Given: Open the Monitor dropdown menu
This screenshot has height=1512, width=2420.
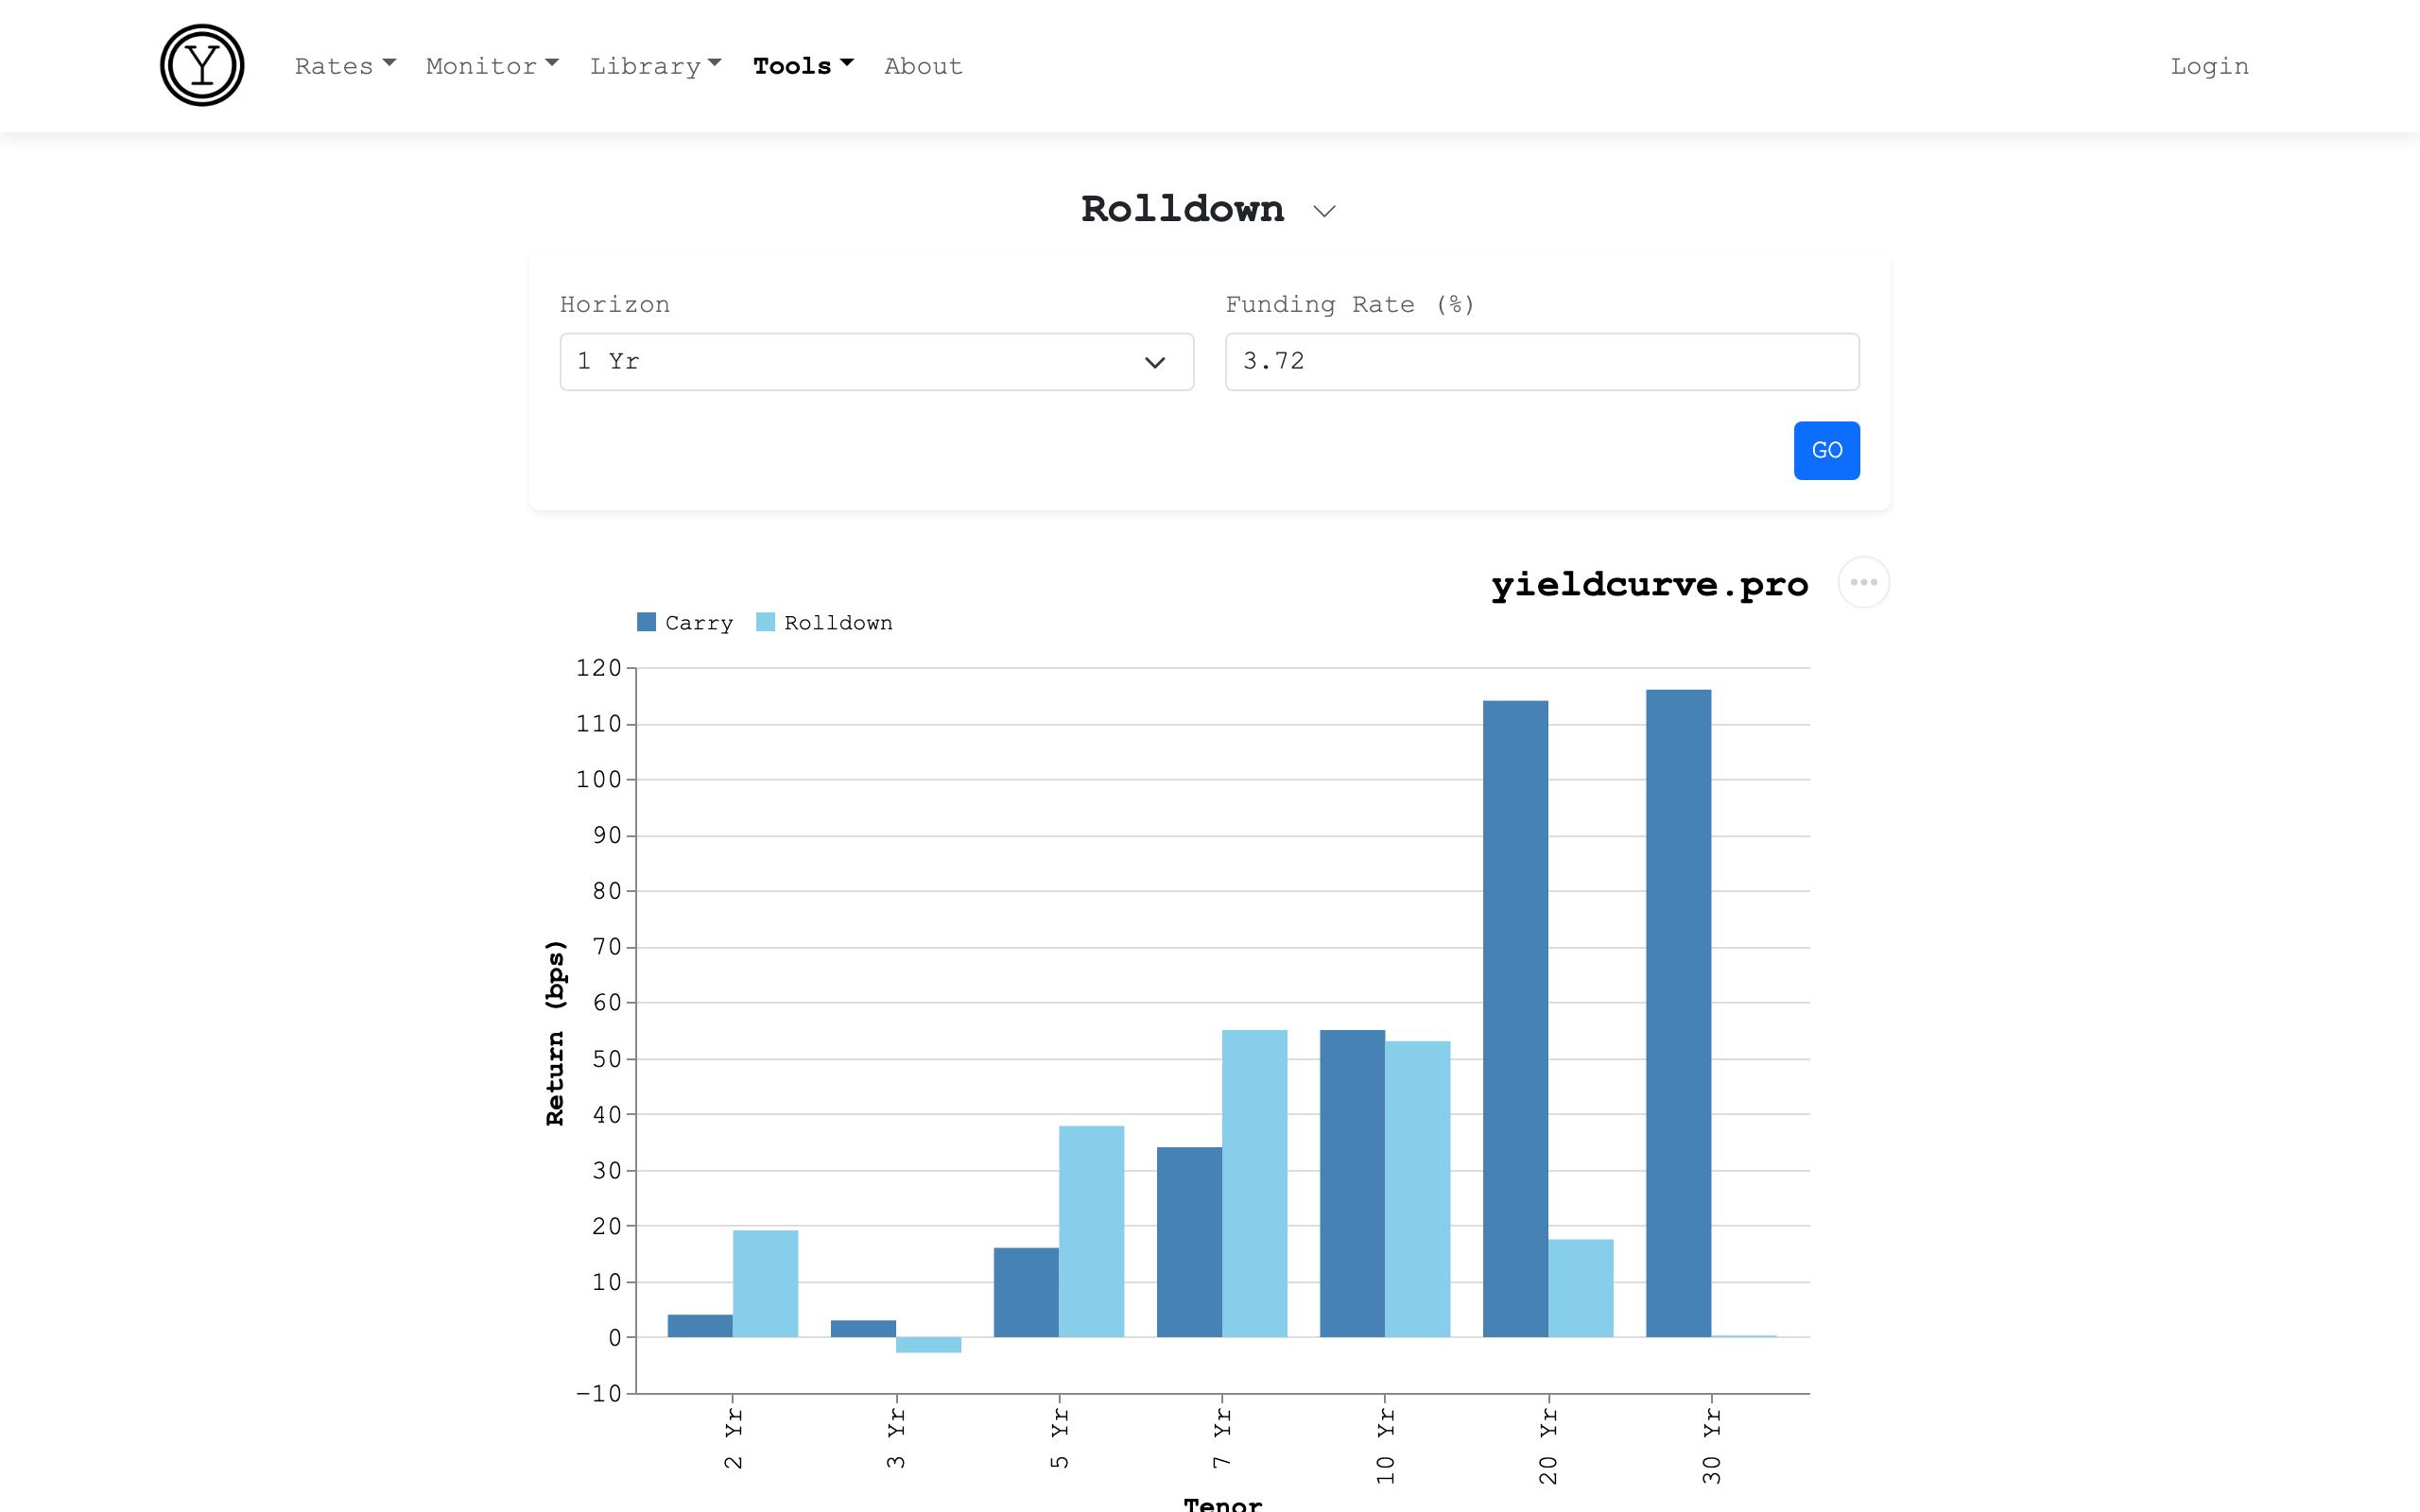Looking at the screenshot, I should point(491,66).
